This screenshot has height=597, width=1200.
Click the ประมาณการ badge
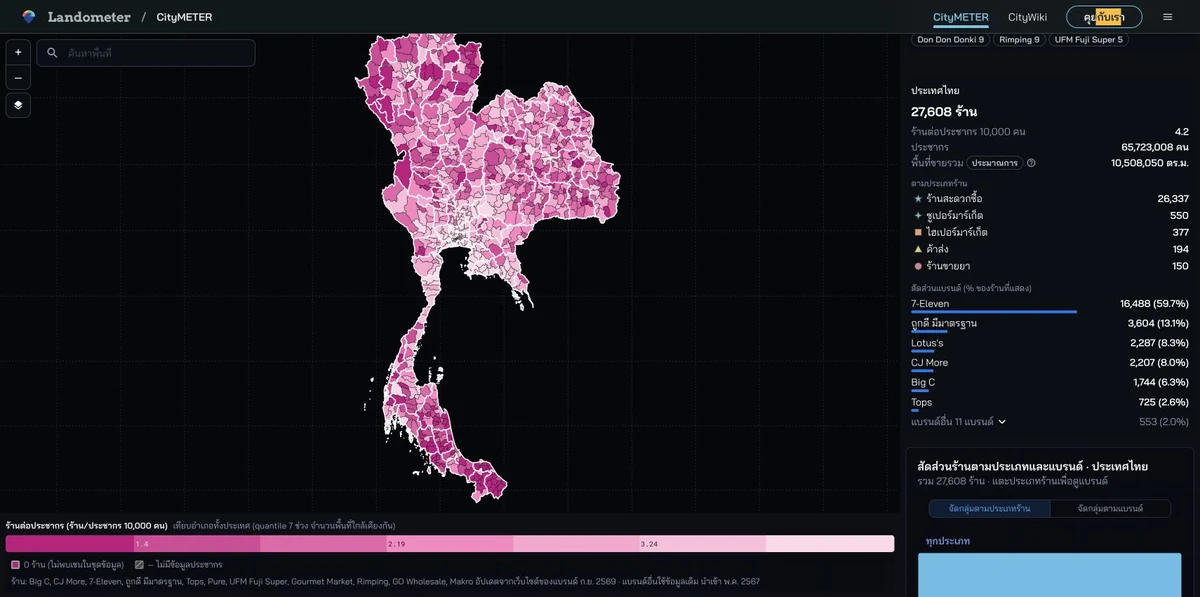[994, 163]
